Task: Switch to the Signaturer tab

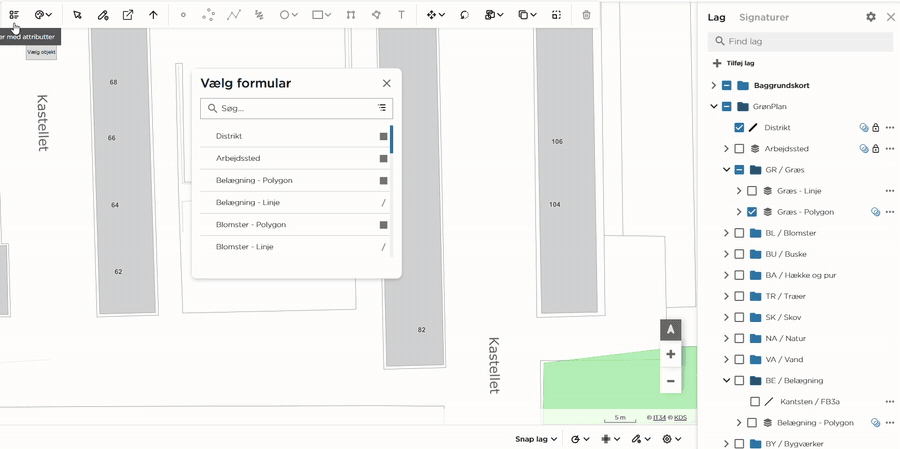Action: coord(764,17)
